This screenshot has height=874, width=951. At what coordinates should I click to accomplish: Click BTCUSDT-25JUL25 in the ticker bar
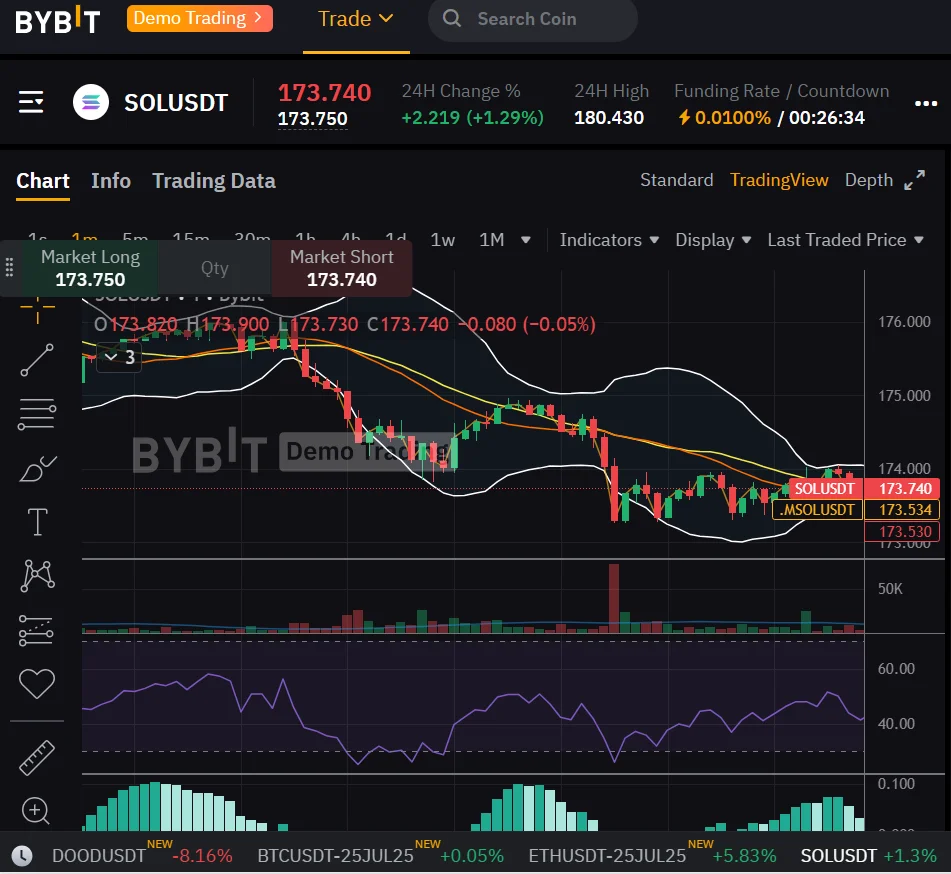click(335, 856)
